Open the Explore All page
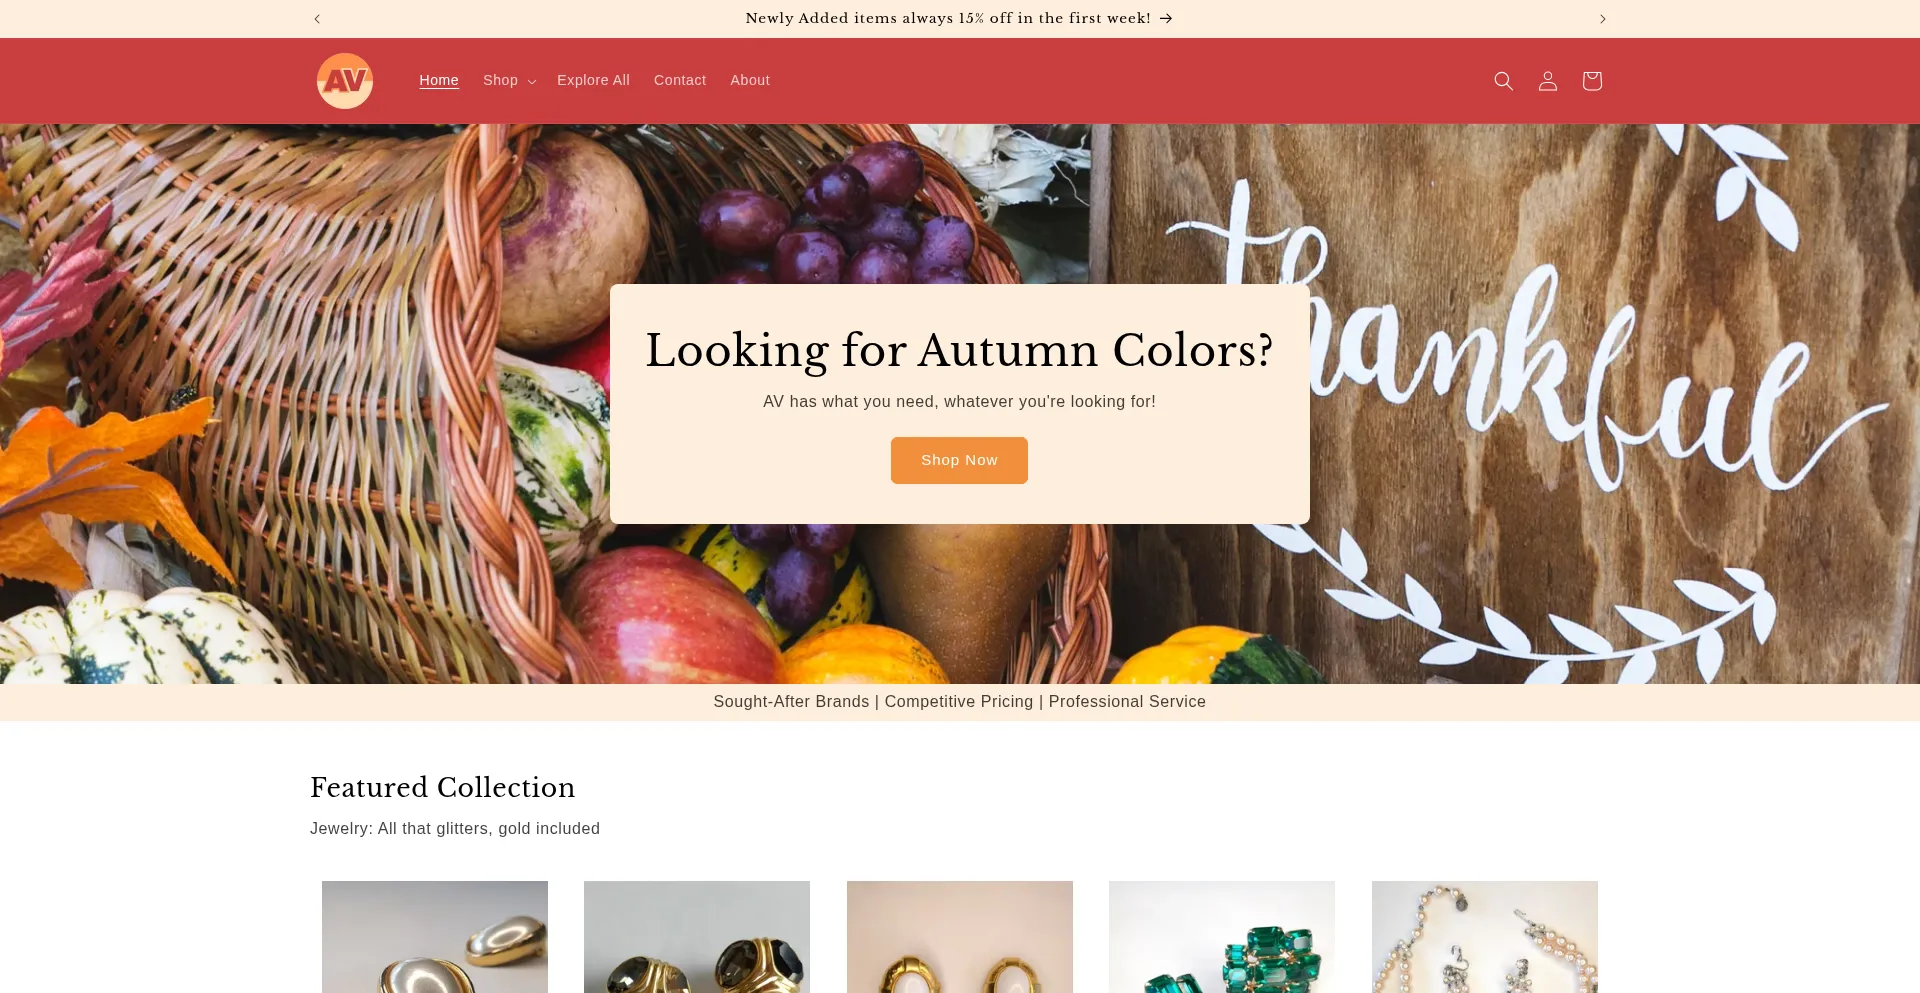The width and height of the screenshot is (1920, 993). pyautogui.click(x=593, y=81)
